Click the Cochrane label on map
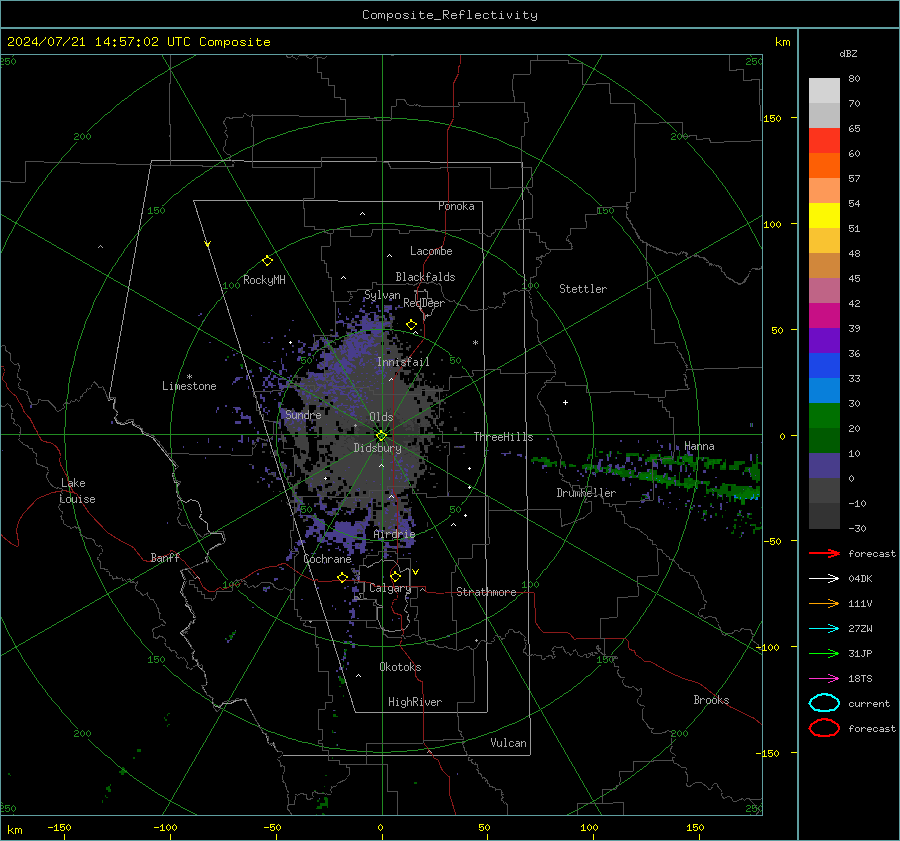This screenshot has height=841, width=900. click(327, 559)
